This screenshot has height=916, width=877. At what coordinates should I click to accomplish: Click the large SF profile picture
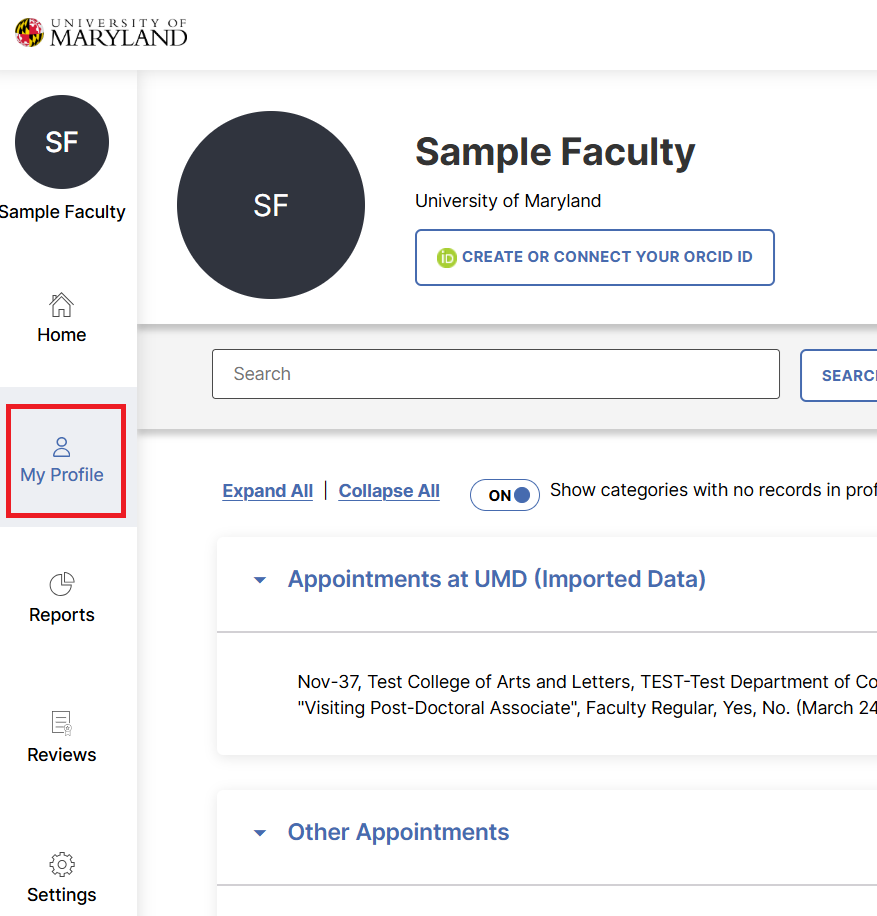(271, 205)
